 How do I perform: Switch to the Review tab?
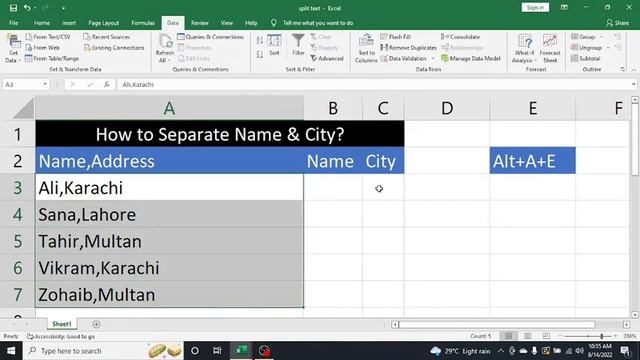click(x=200, y=23)
